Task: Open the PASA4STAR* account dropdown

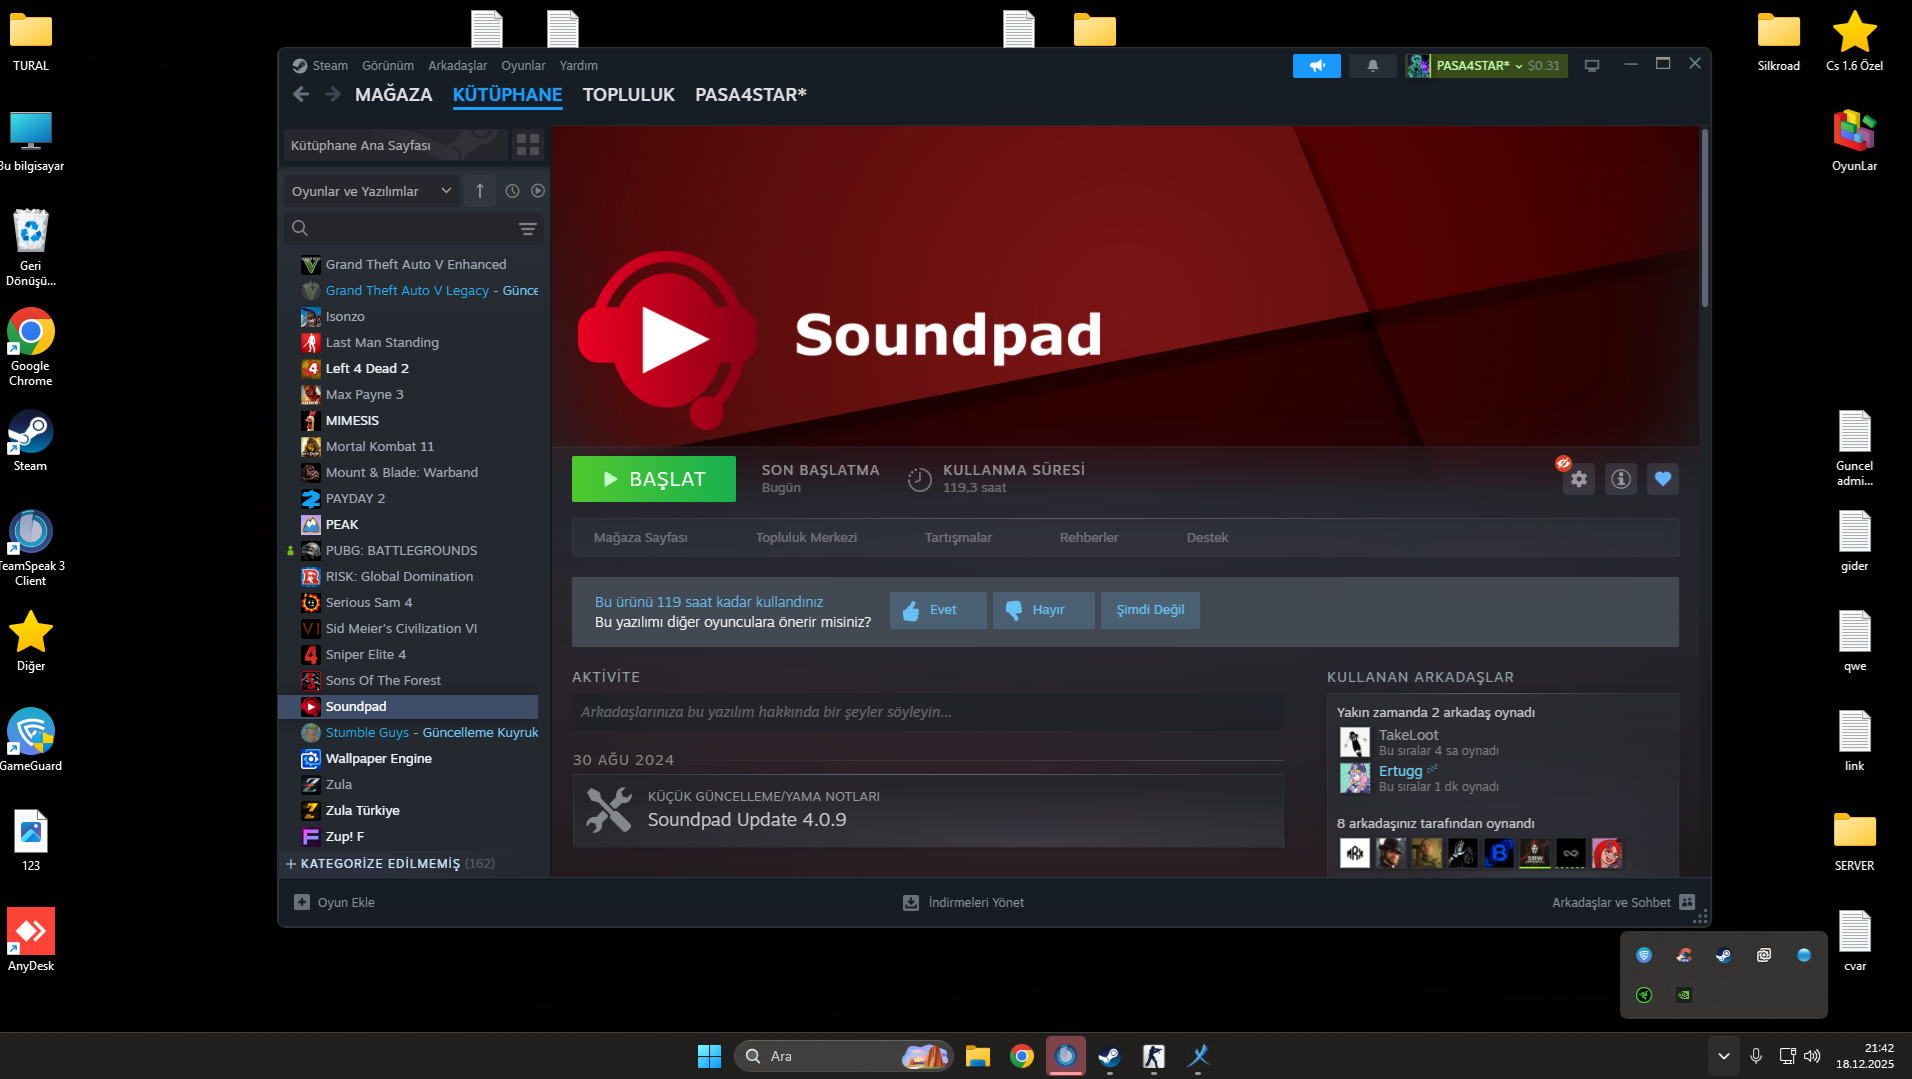Action: coord(1486,66)
